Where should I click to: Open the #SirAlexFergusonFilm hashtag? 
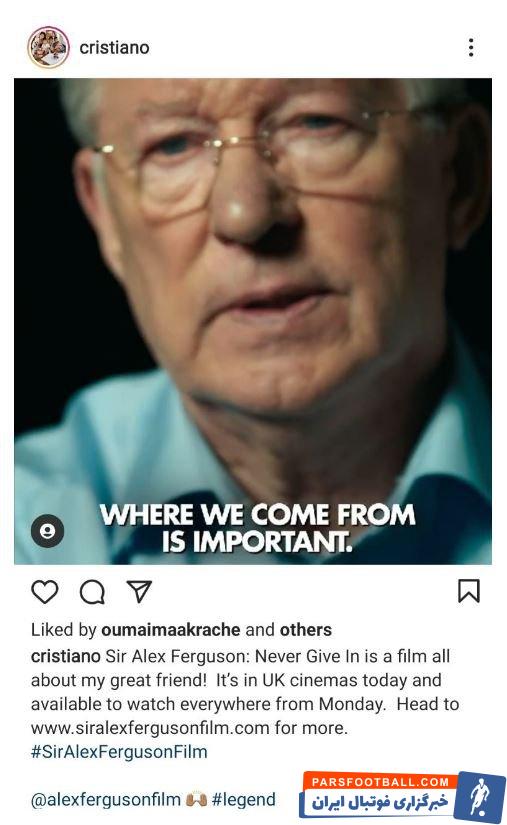(x=119, y=751)
